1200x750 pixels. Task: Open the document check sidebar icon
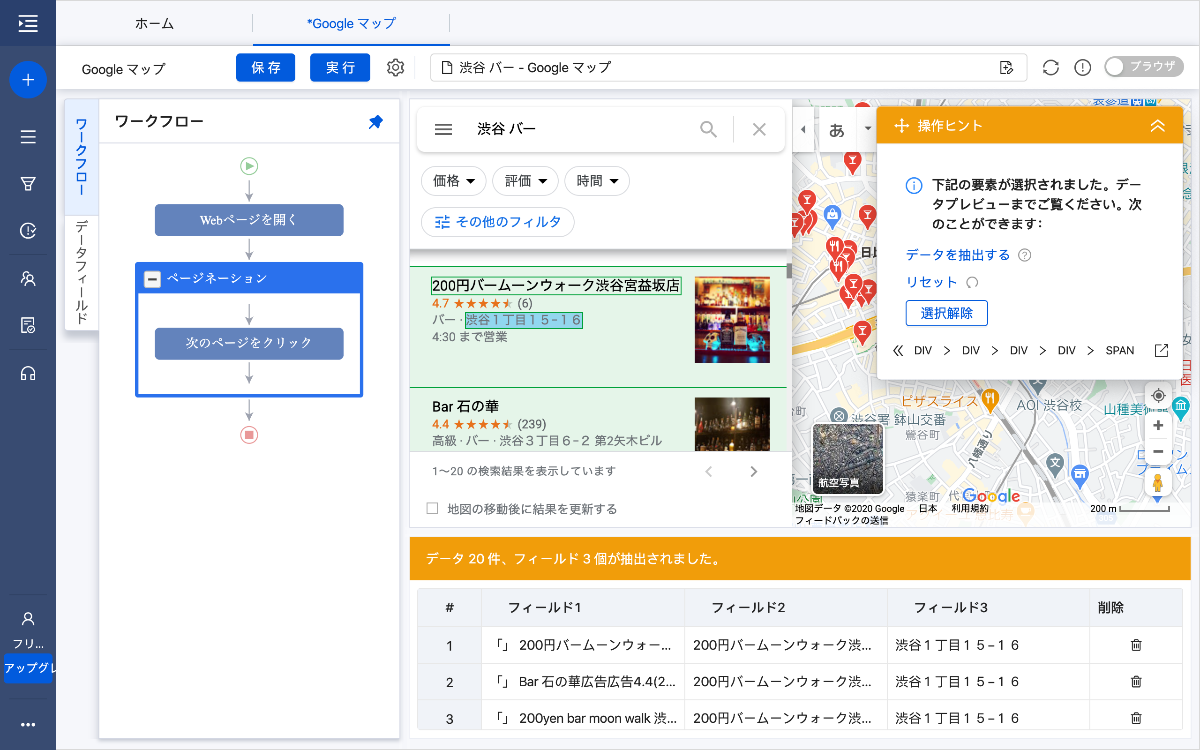(x=28, y=326)
